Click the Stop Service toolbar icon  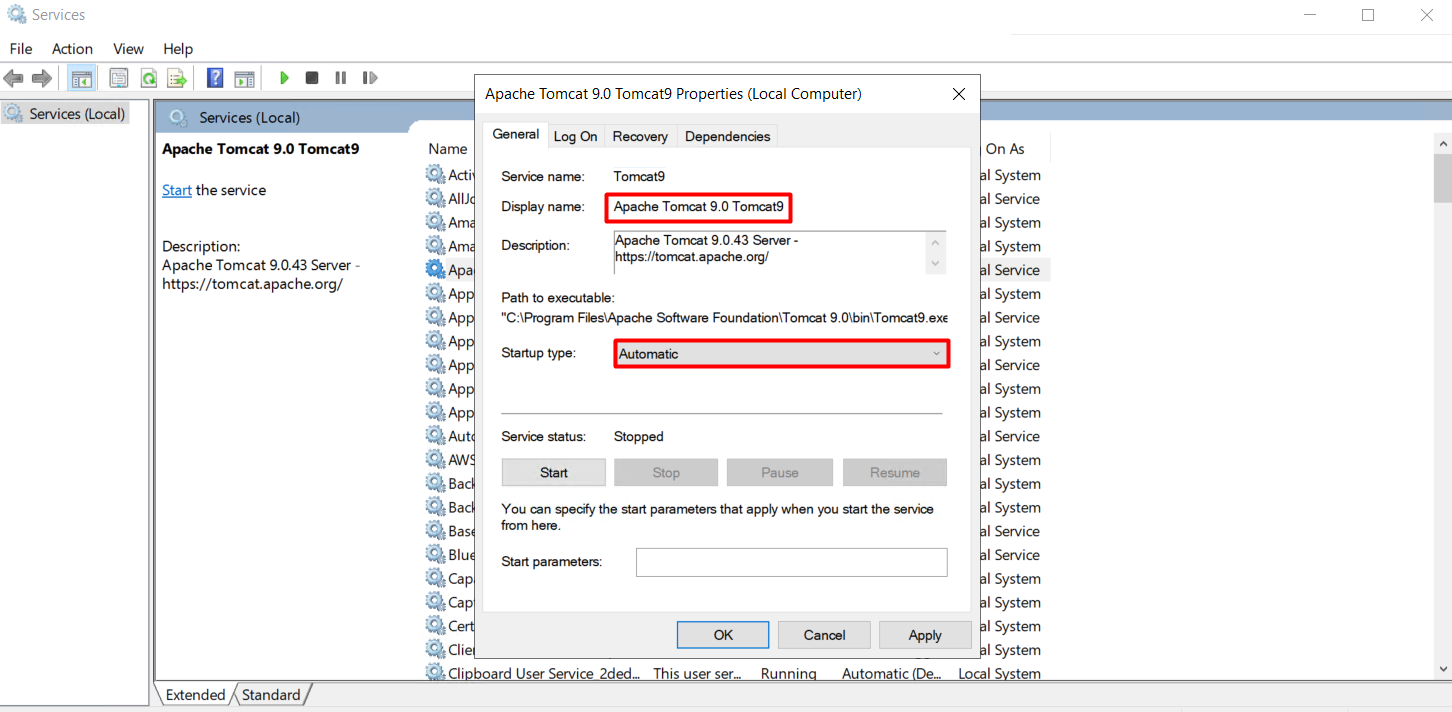click(311, 77)
